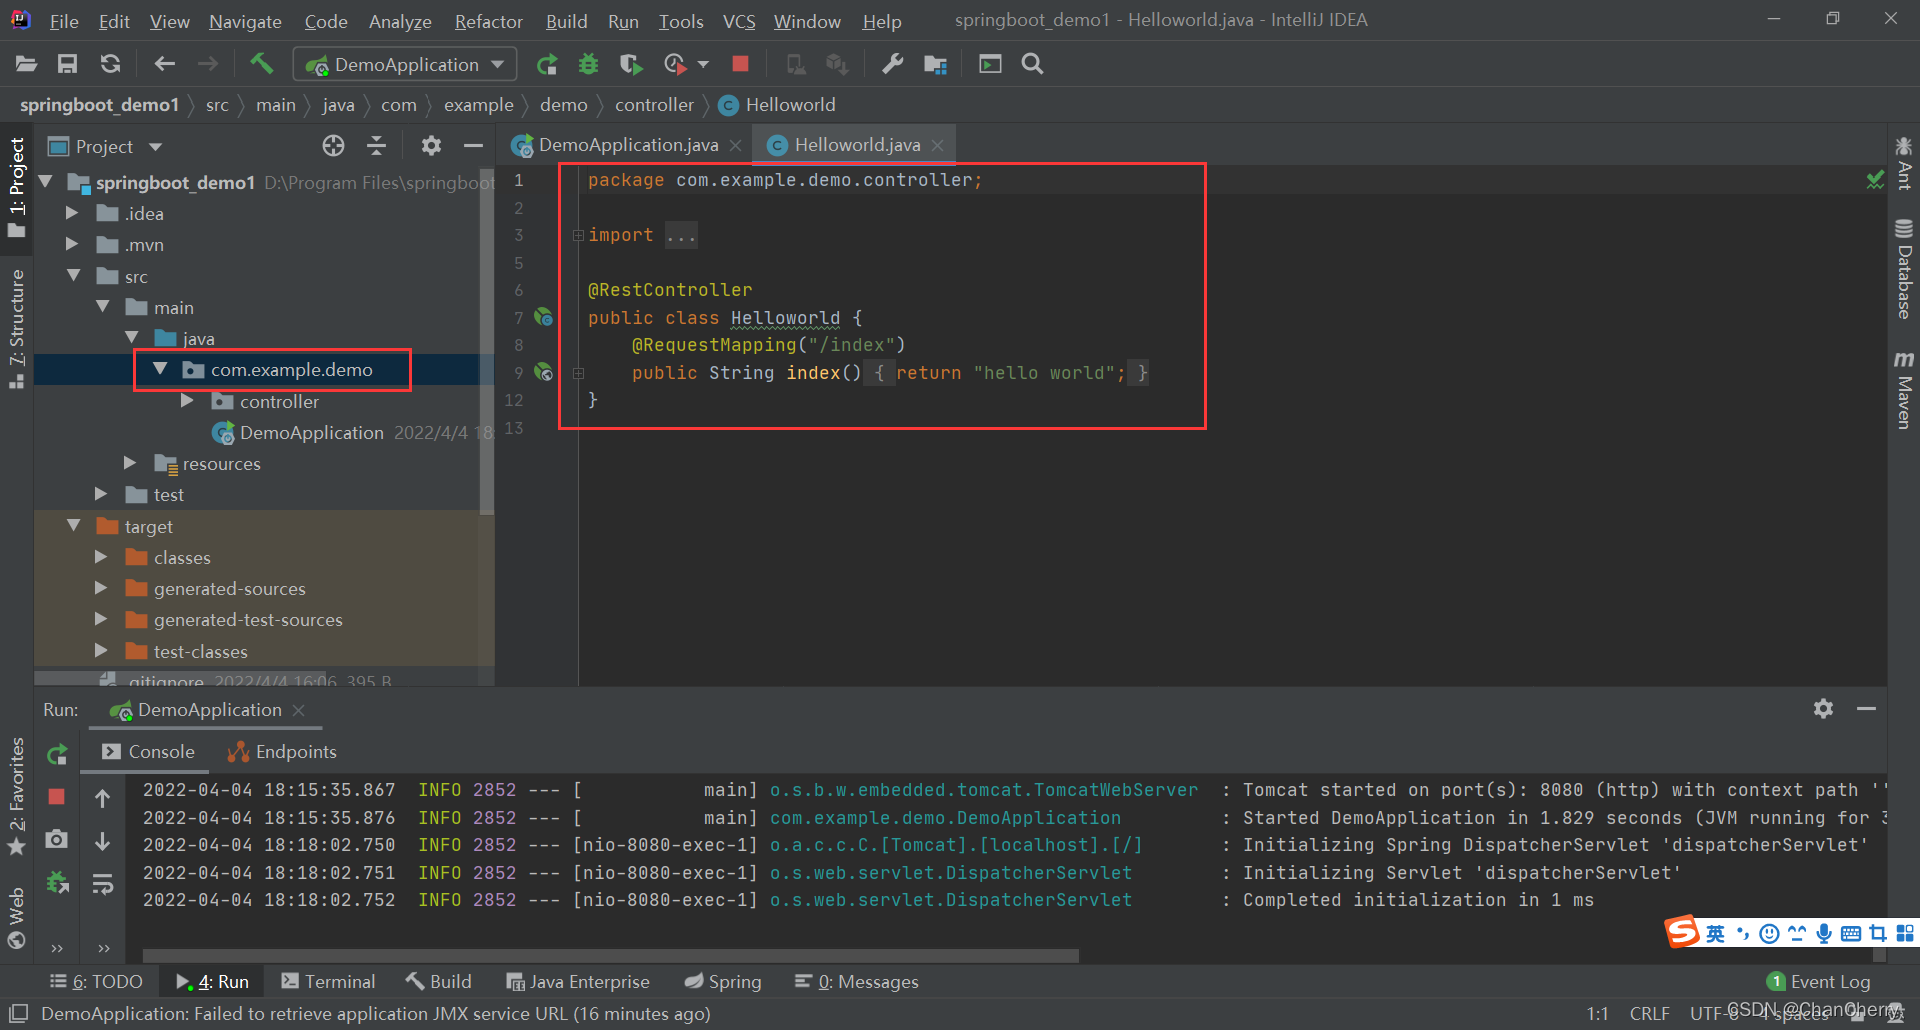
Task: Stop application with red square toolbar icon
Action: click(x=740, y=64)
